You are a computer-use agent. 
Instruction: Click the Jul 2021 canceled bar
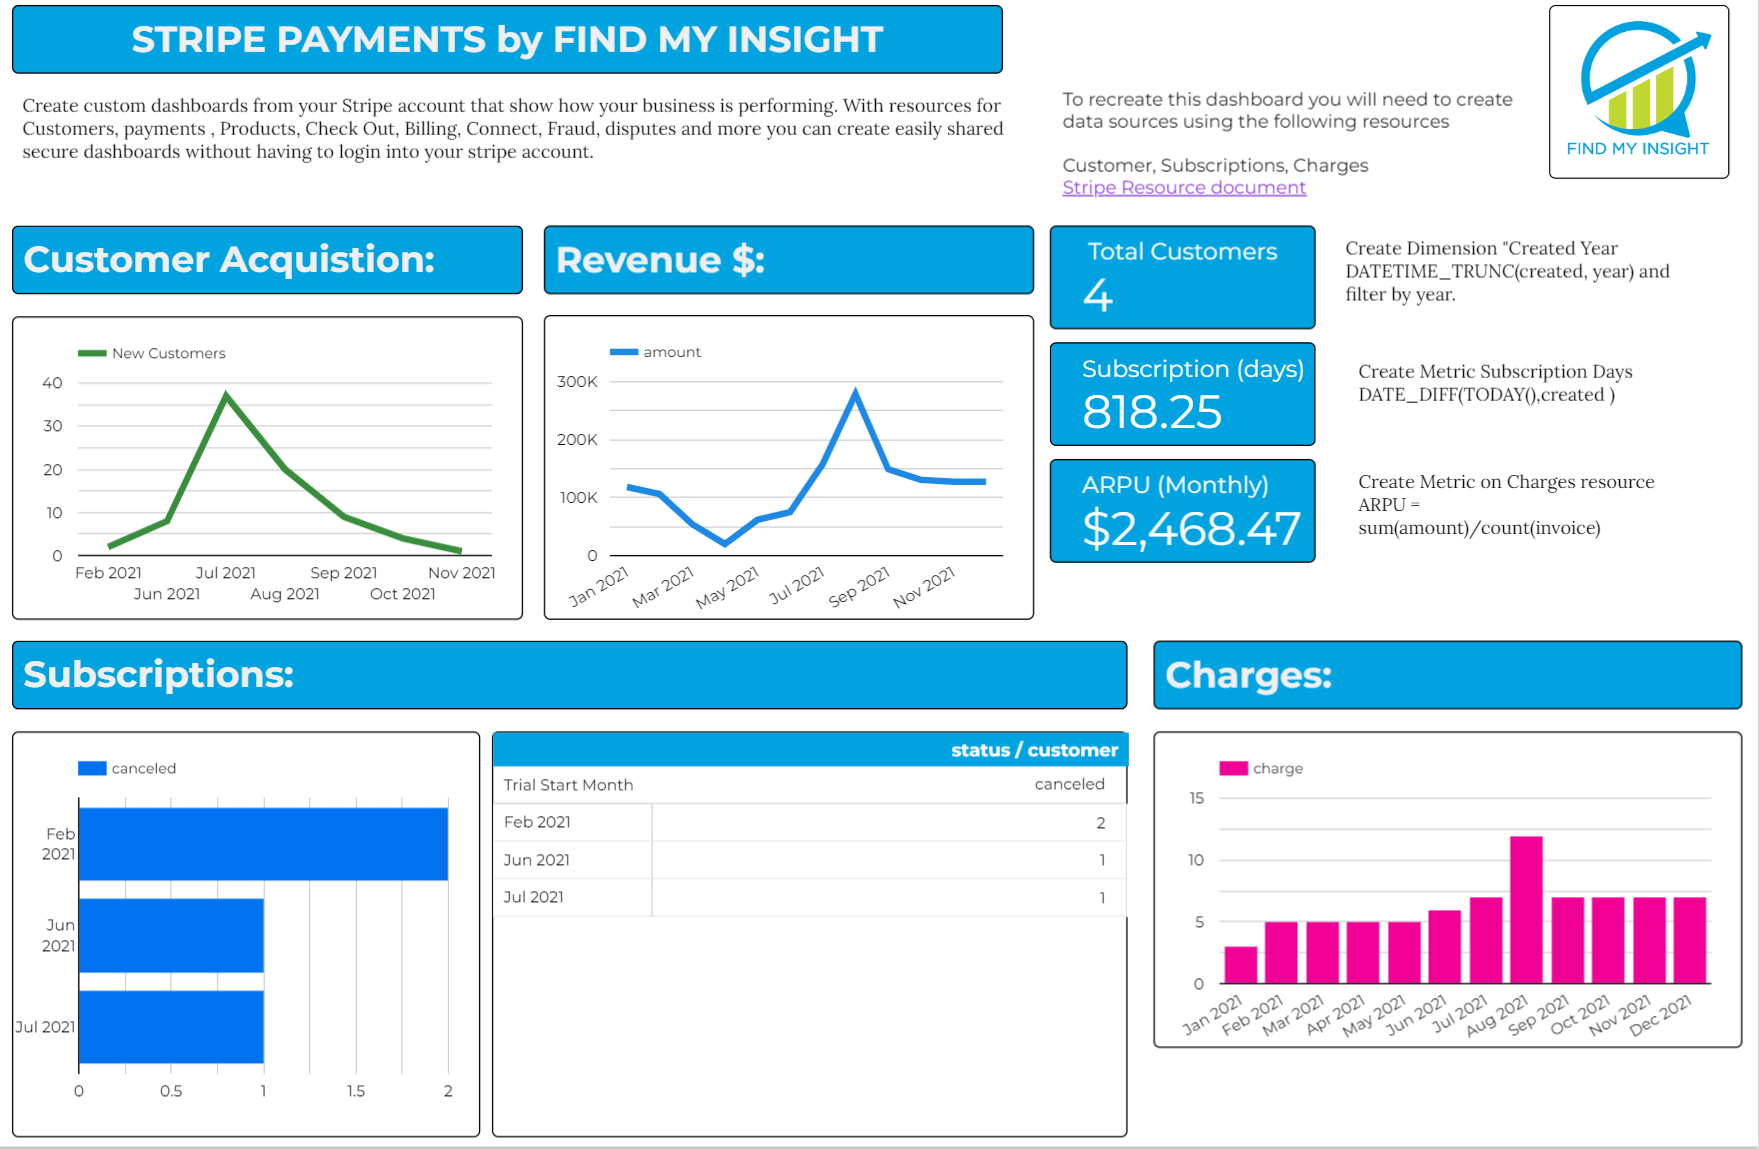coord(171,1027)
